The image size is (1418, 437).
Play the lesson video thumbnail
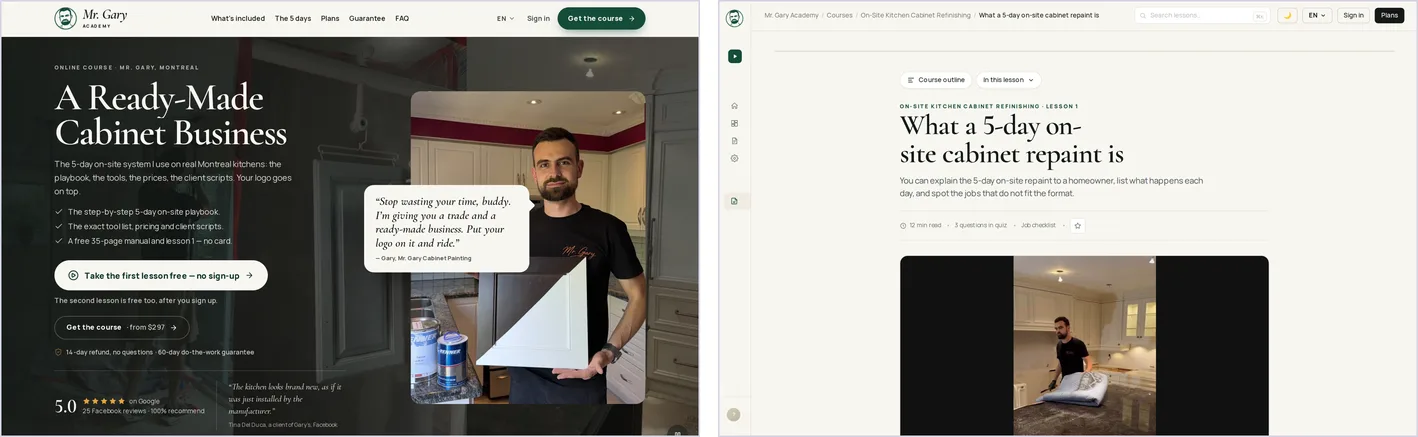point(1084,345)
